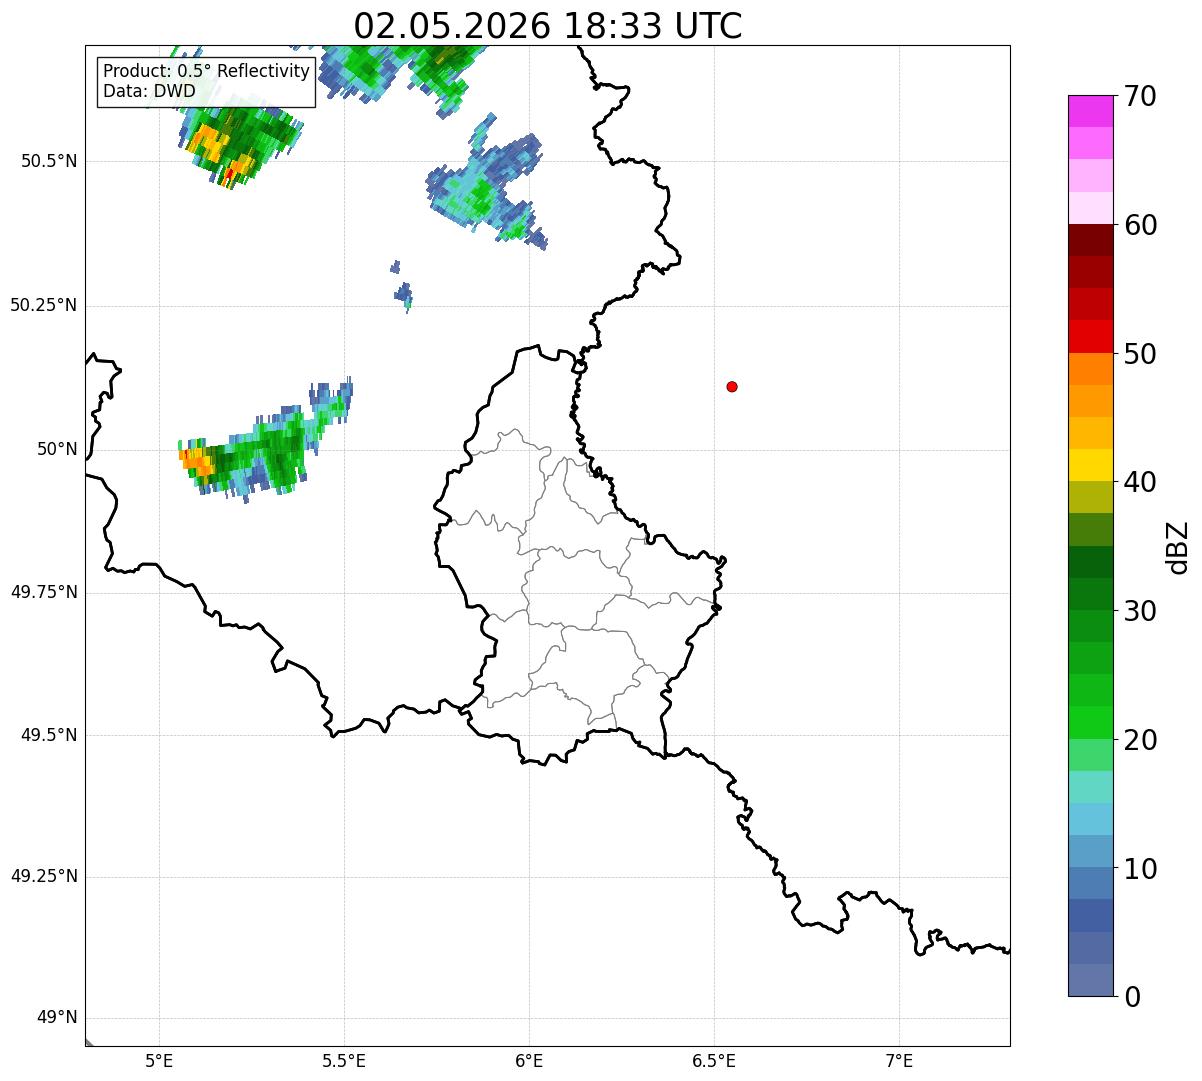The height and width of the screenshot is (1081, 1202).
Task: Select the bright green 20 dBZ swatch
Action: tap(1092, 723)
